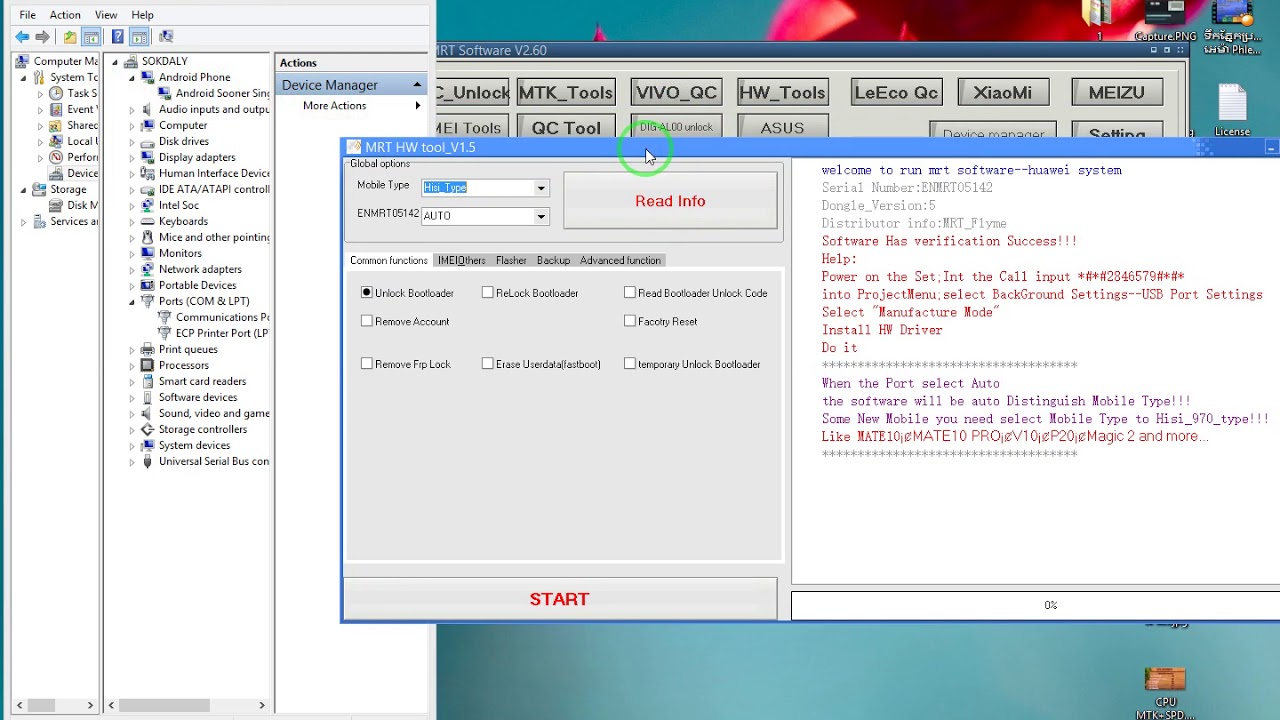Click HW_Tools button in MRT Software window
Image resolution: width=1280 pixels, height=720 pixels.
pyautogui.click(x=782, y=92)
